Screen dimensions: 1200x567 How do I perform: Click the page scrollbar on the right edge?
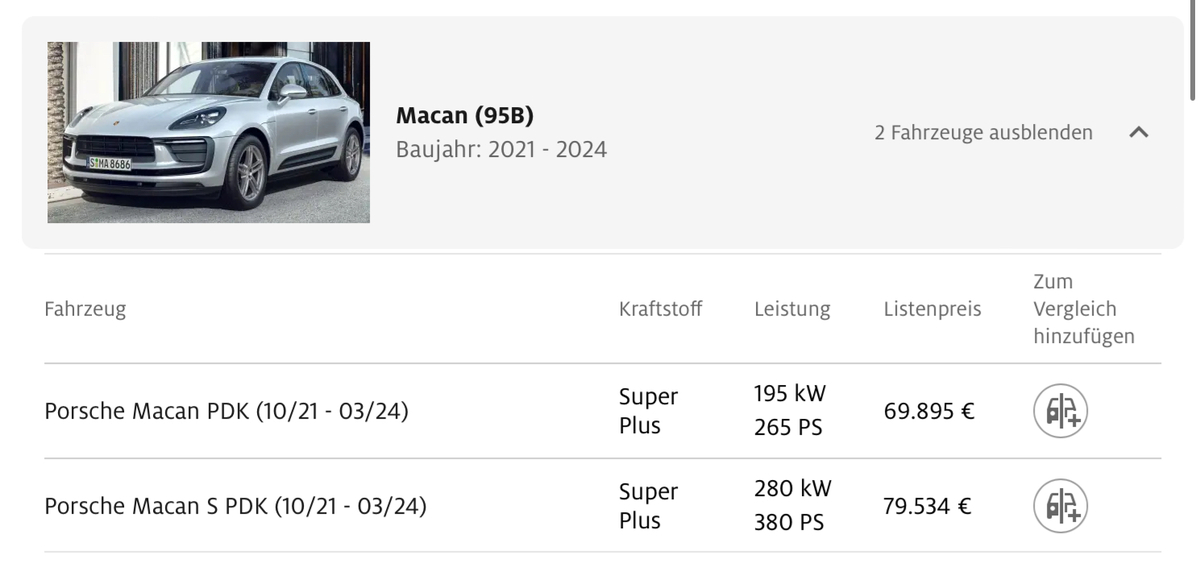point(1192,50)
